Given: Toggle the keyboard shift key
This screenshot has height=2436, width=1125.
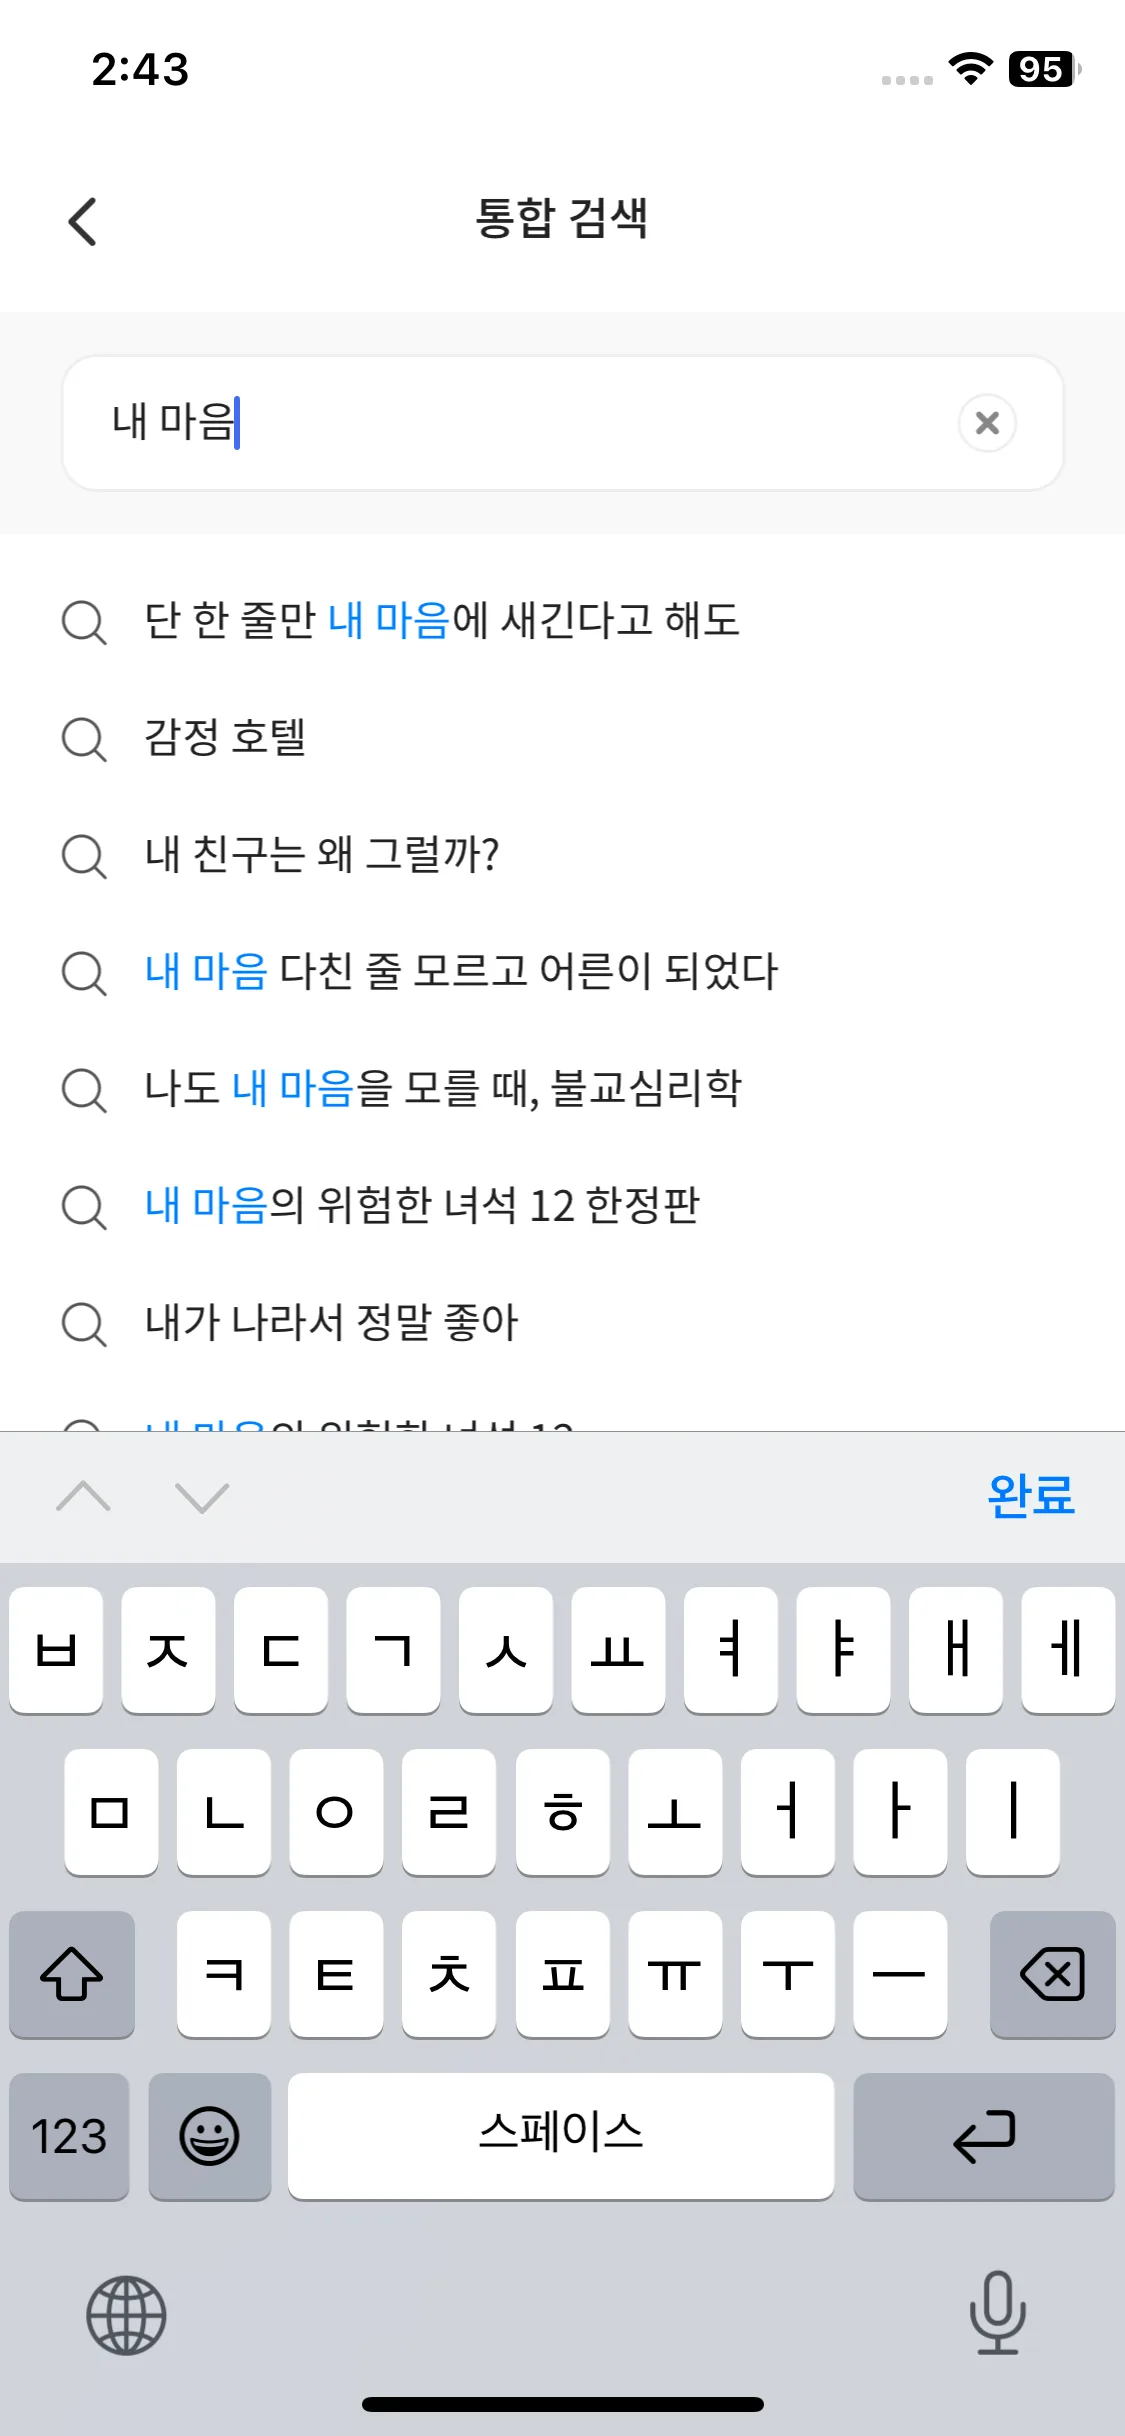Looking at the screenshot, I should 72,1974.
